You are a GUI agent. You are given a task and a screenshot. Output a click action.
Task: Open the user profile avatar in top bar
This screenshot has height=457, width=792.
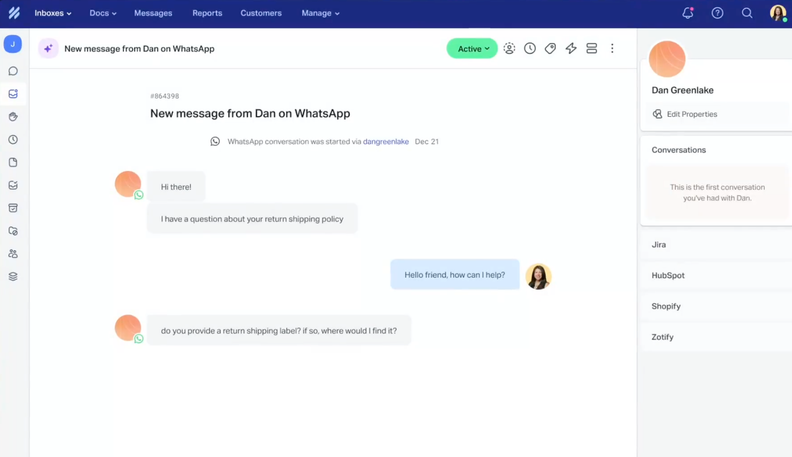[x=778, y=13]
